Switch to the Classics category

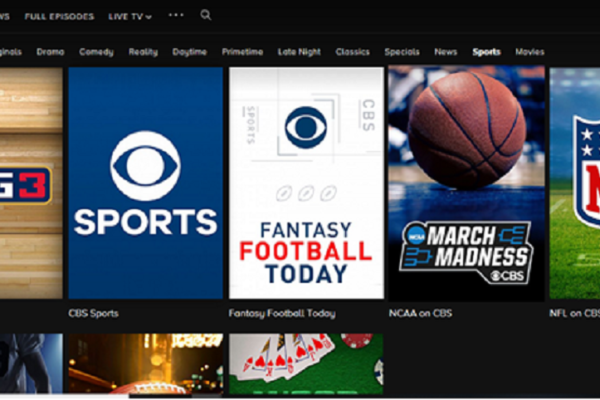352,52
